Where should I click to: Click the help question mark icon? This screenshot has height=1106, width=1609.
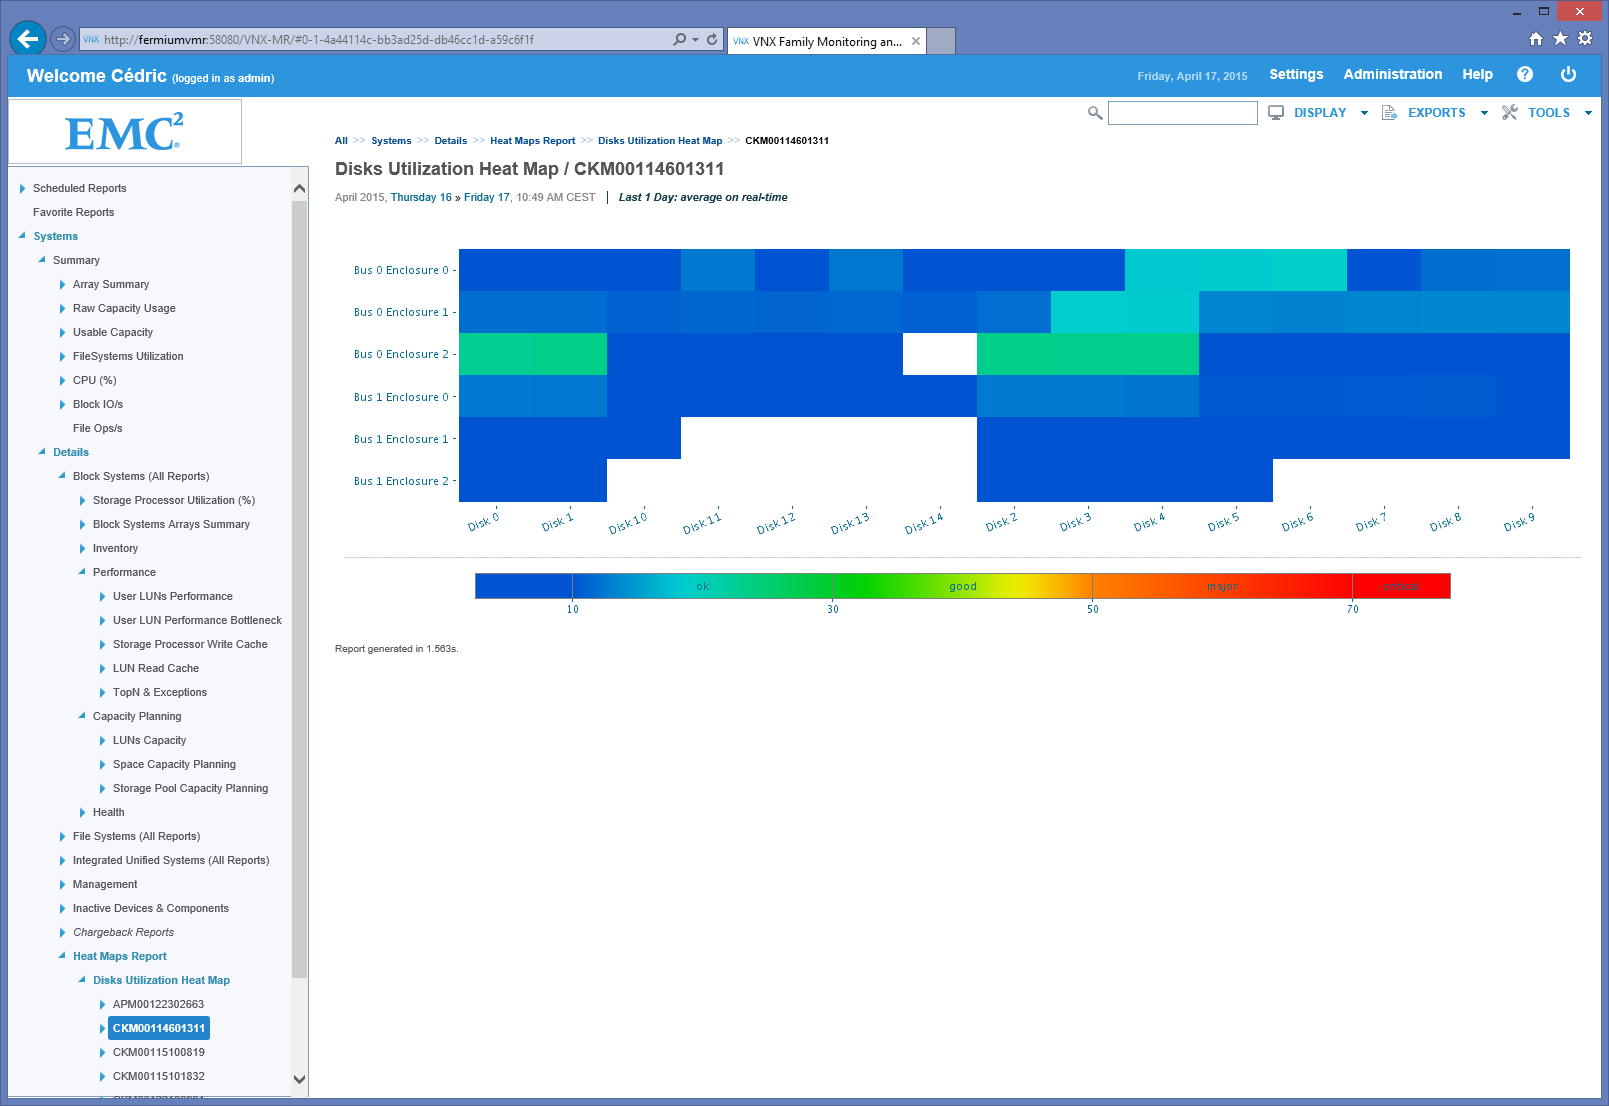click(x=1524, y=75)
